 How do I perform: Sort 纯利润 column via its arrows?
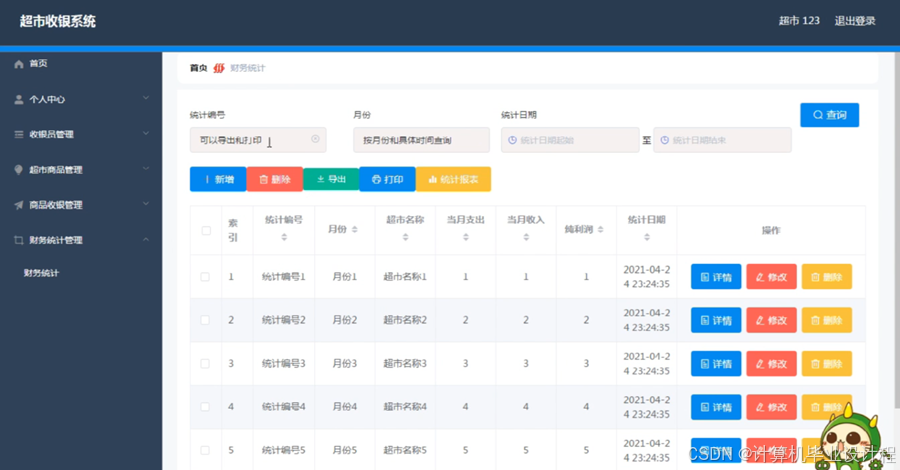tap(600, 230)
